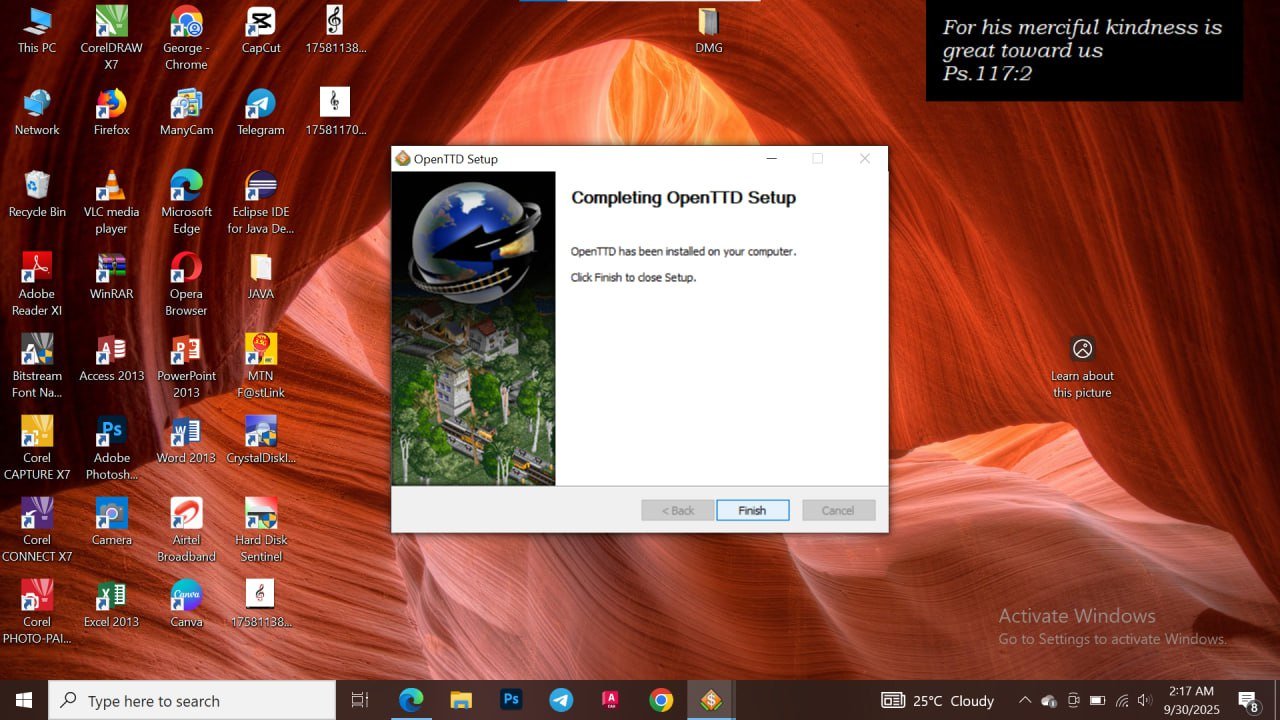Select the JAVA folder on the desktop
Viewport: 1280px width, 720px height.
coord(261,276)
